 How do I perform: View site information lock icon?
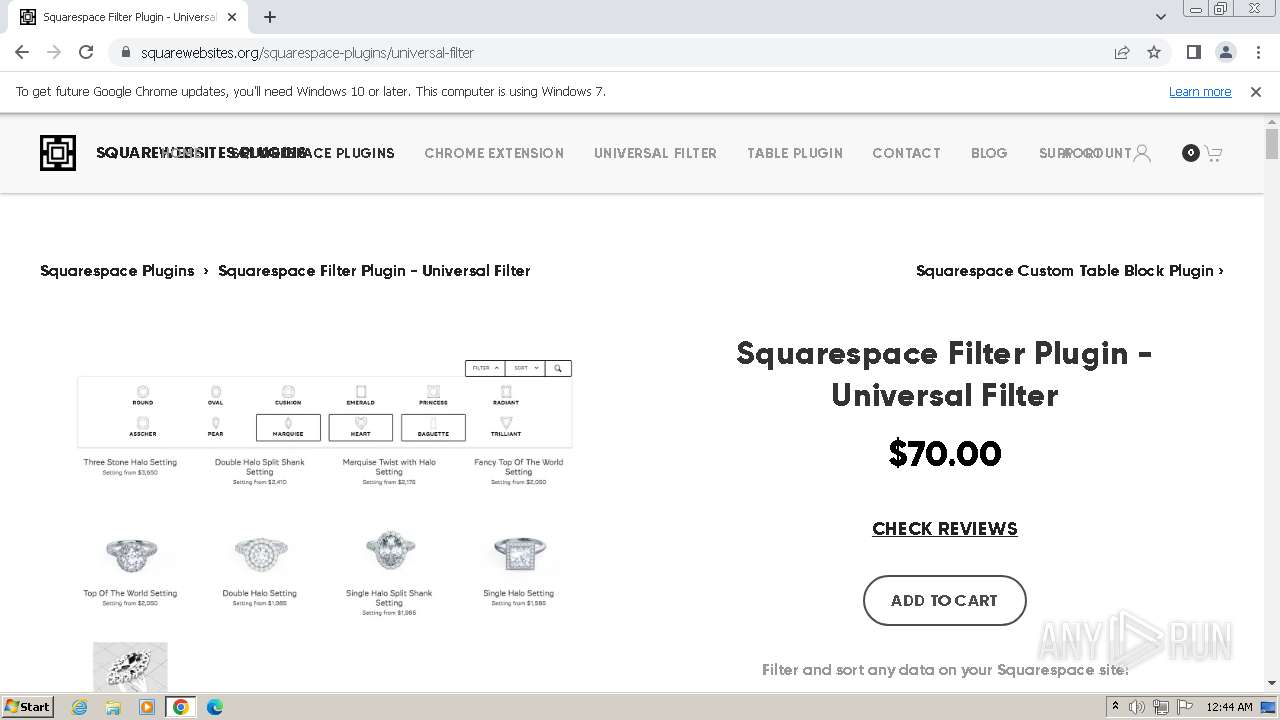coord(126,52)
